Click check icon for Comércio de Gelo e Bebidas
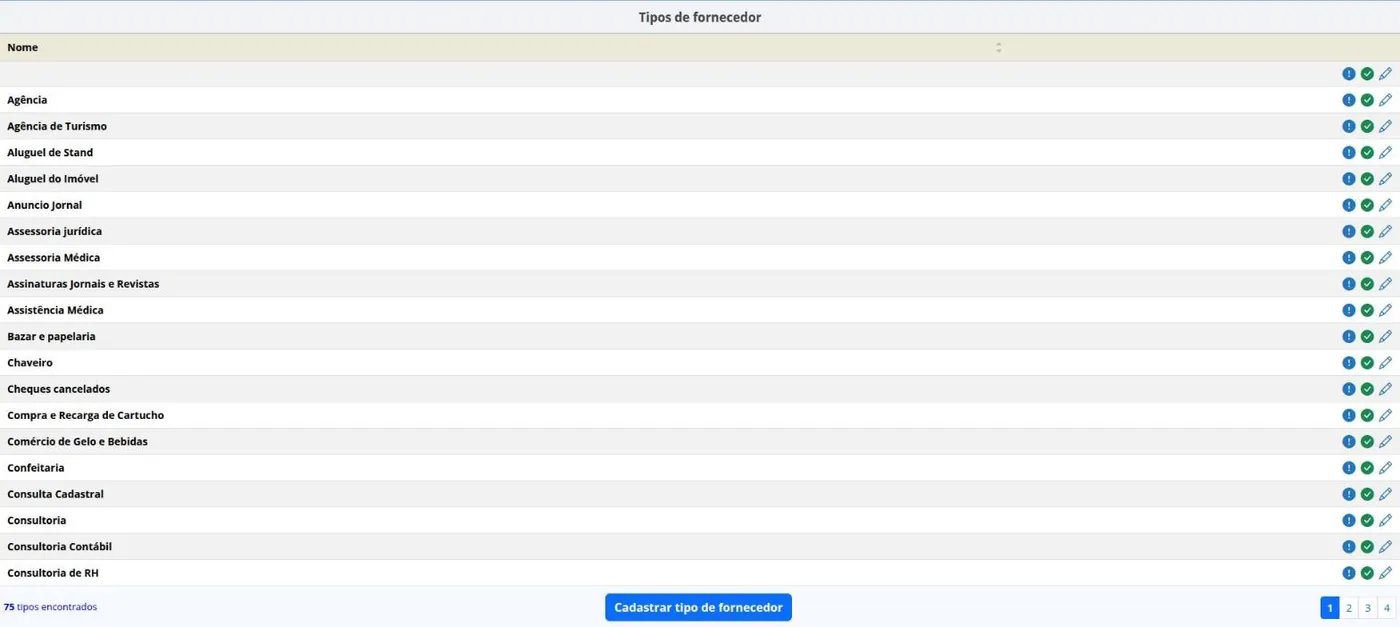Image resolution: width=1400 pixels, height=627 pixels. (x=1367, y=441)
